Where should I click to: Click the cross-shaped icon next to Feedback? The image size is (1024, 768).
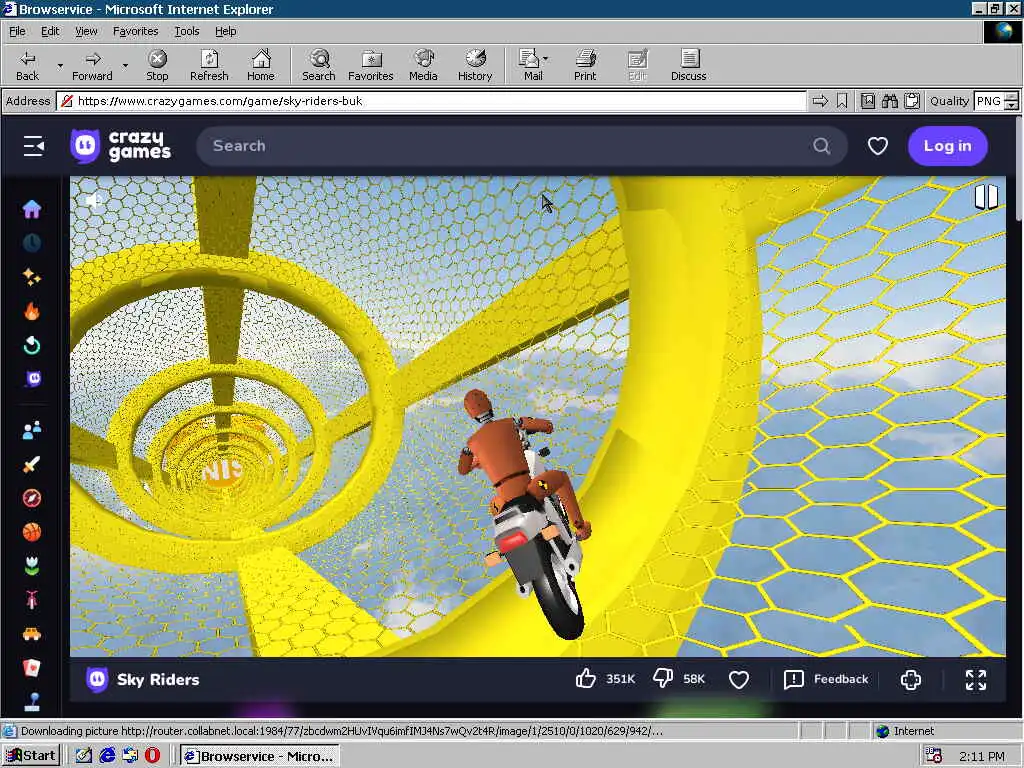click(910, 680)
